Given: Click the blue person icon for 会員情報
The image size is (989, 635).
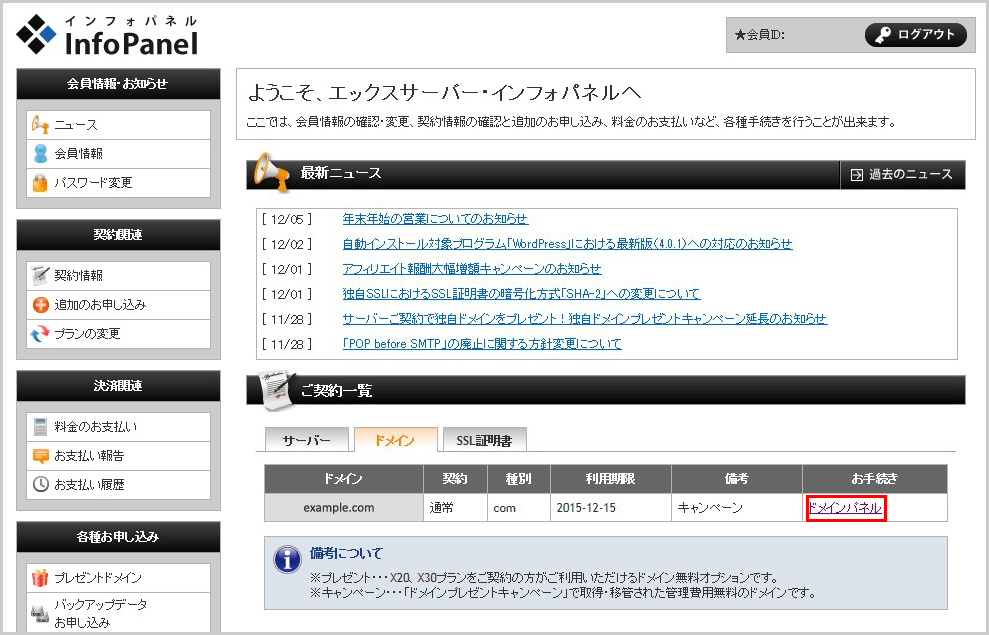Looking at the screenshot, I should [40, 154].
